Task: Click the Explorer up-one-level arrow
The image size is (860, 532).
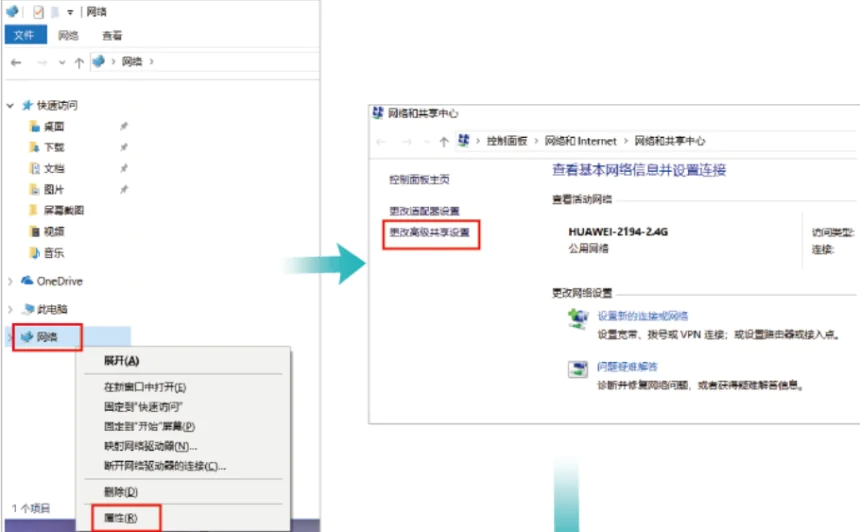Action: coord(78,62)
